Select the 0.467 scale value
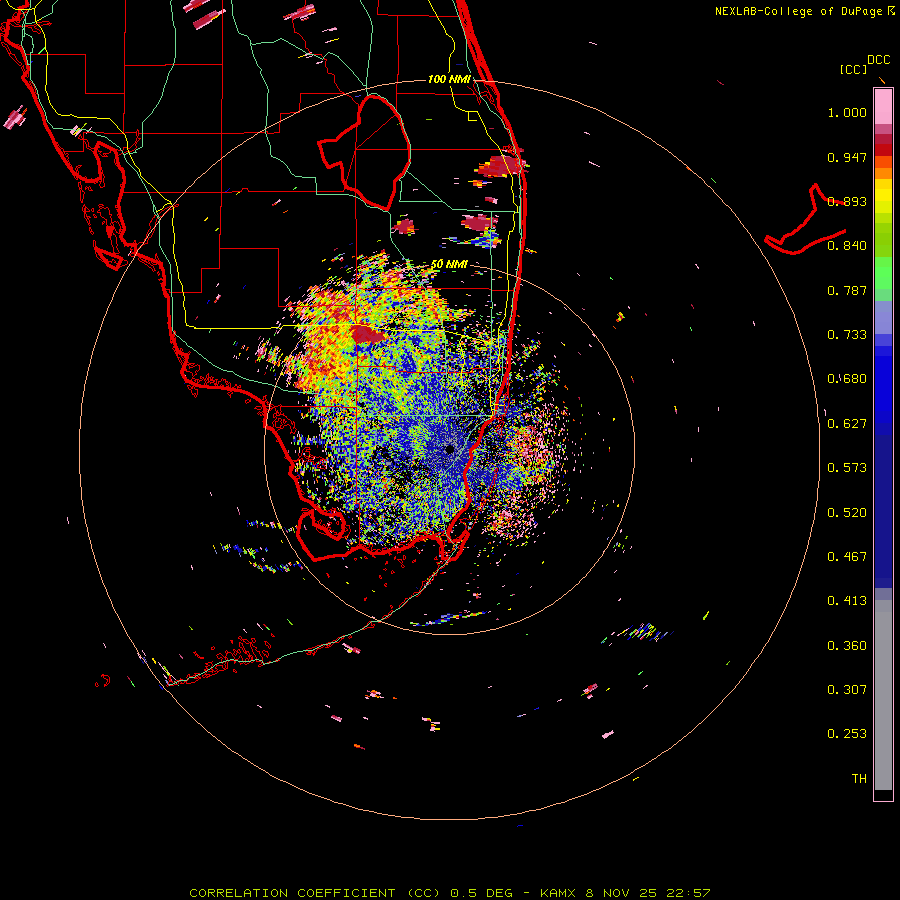Screen dimensions: 900x900 pyautogui.click(x=847, y=557)
